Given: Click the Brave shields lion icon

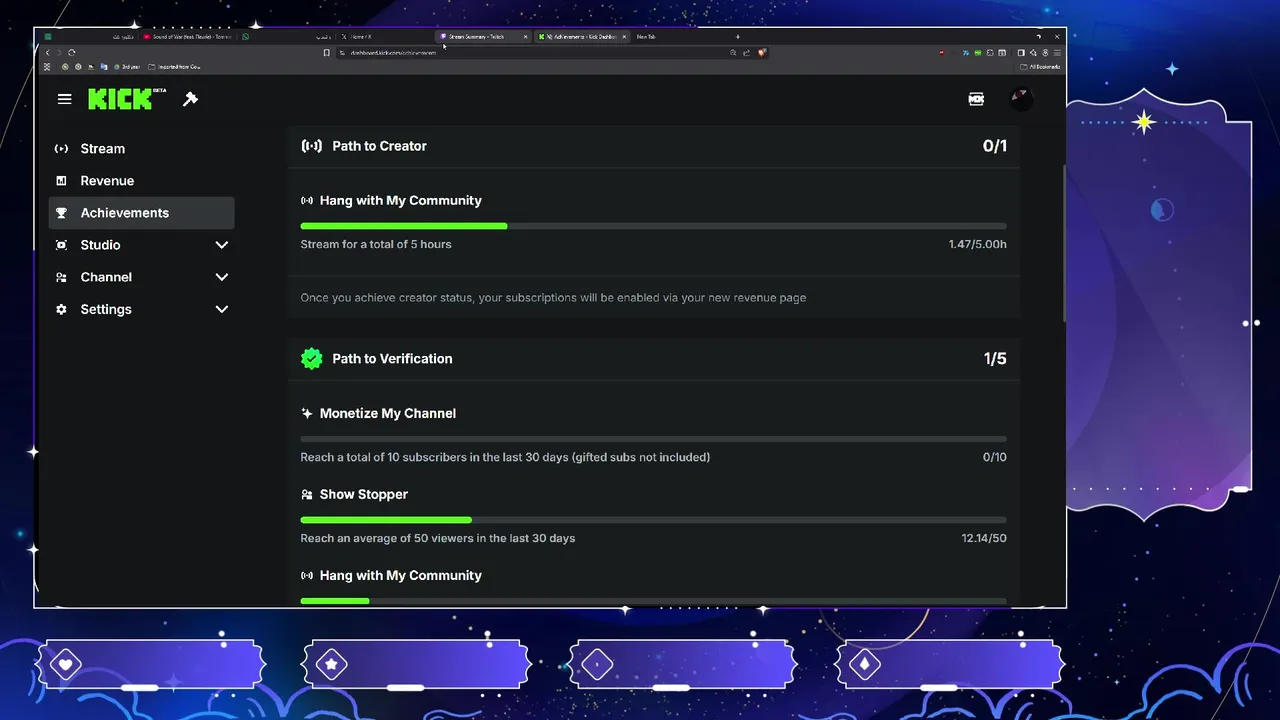Looking at the screenshot, I should click(x=761, y=52).
